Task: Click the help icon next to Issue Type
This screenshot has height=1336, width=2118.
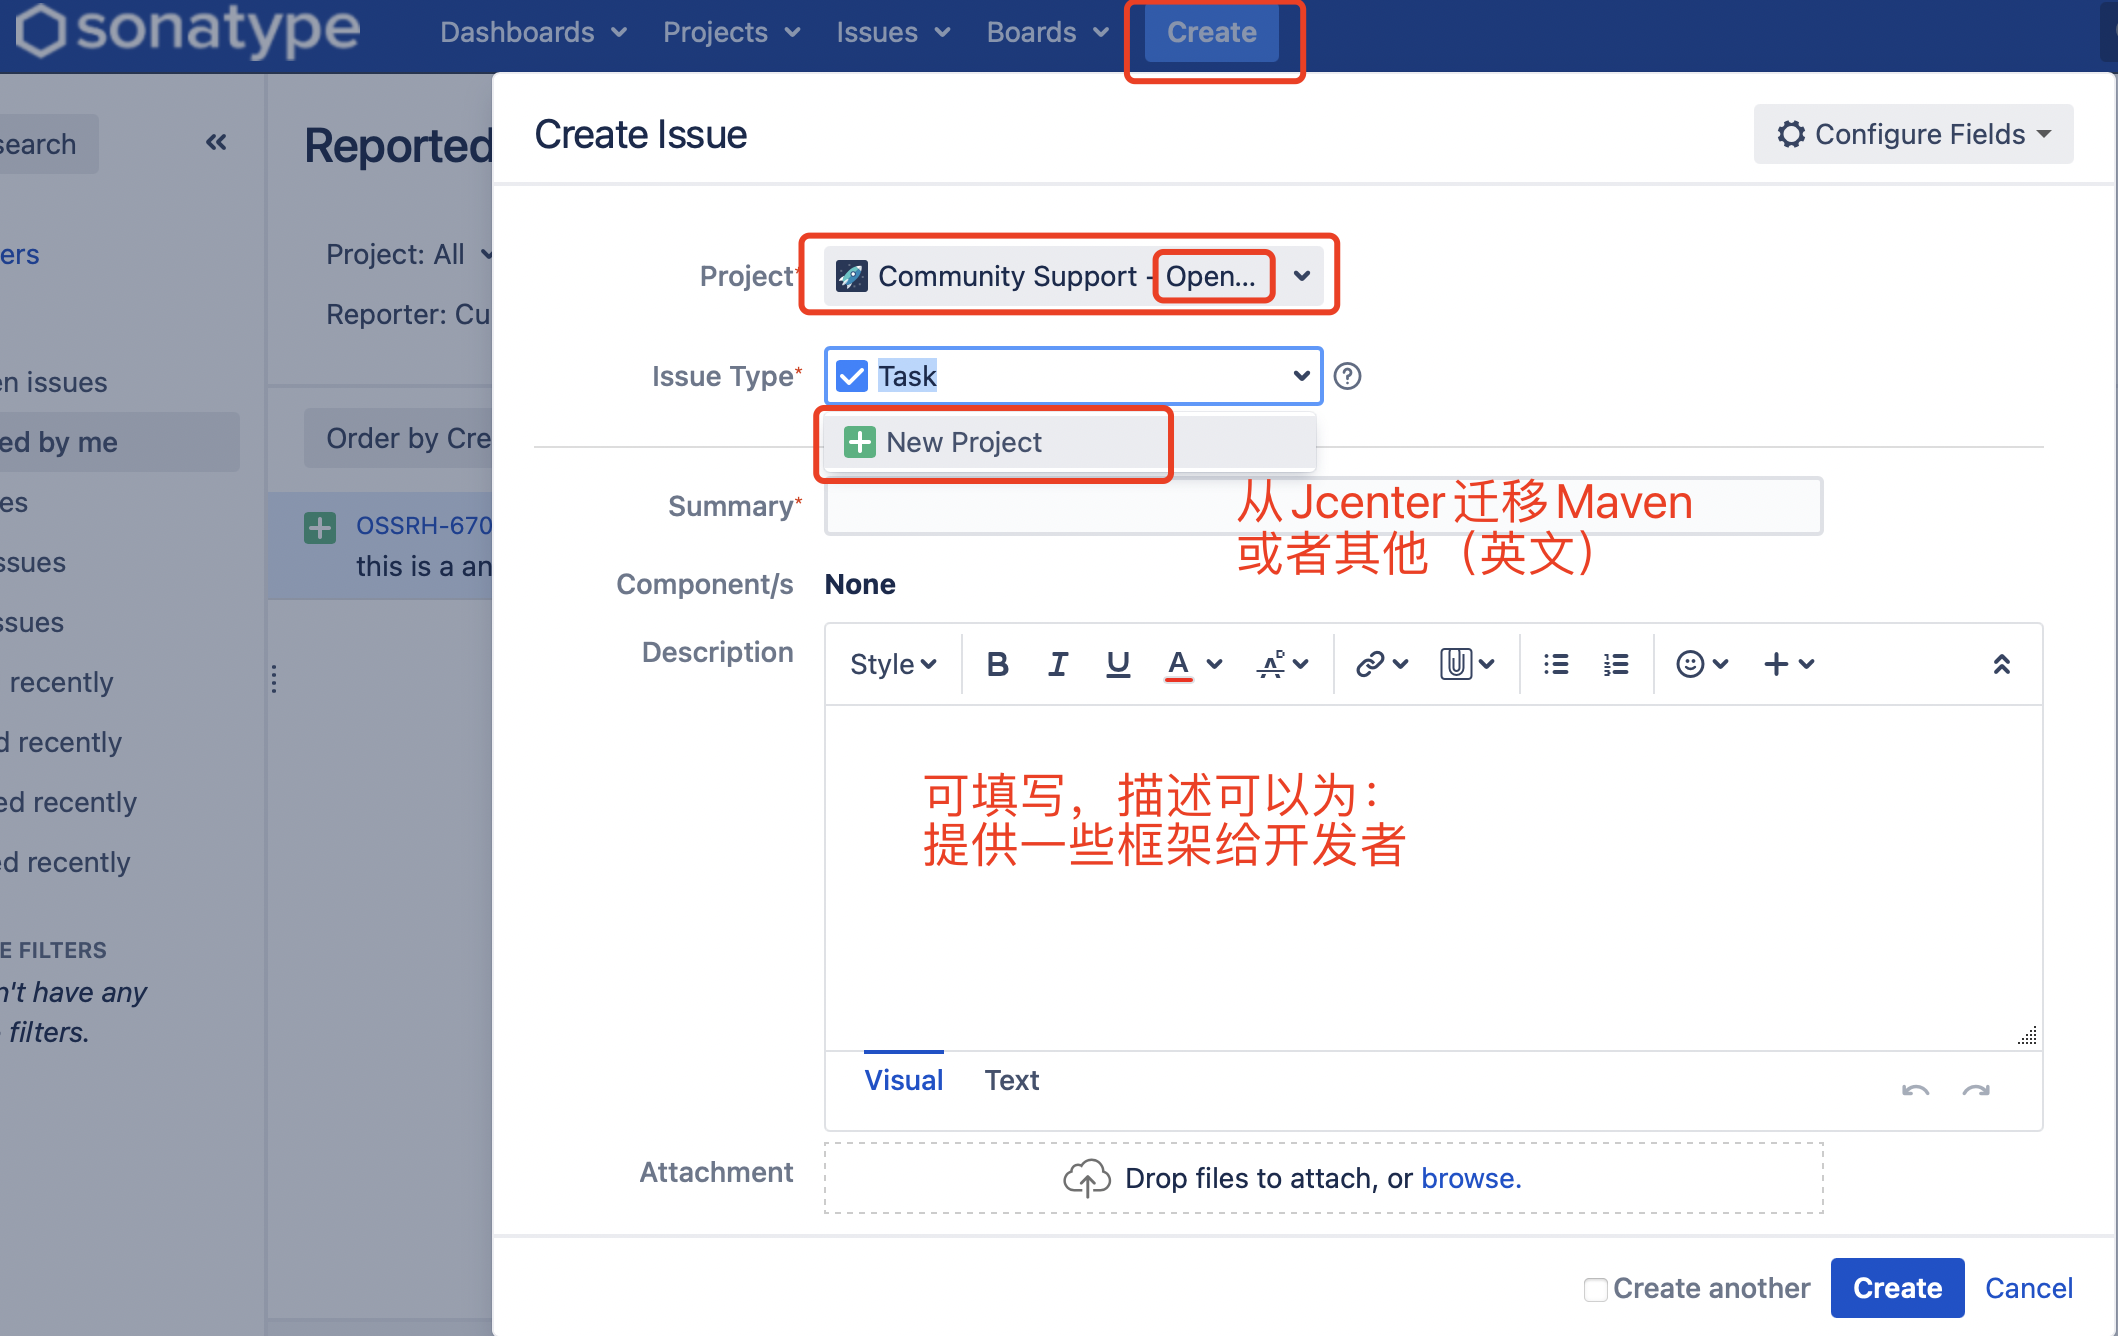Action: coord(1348,376)
